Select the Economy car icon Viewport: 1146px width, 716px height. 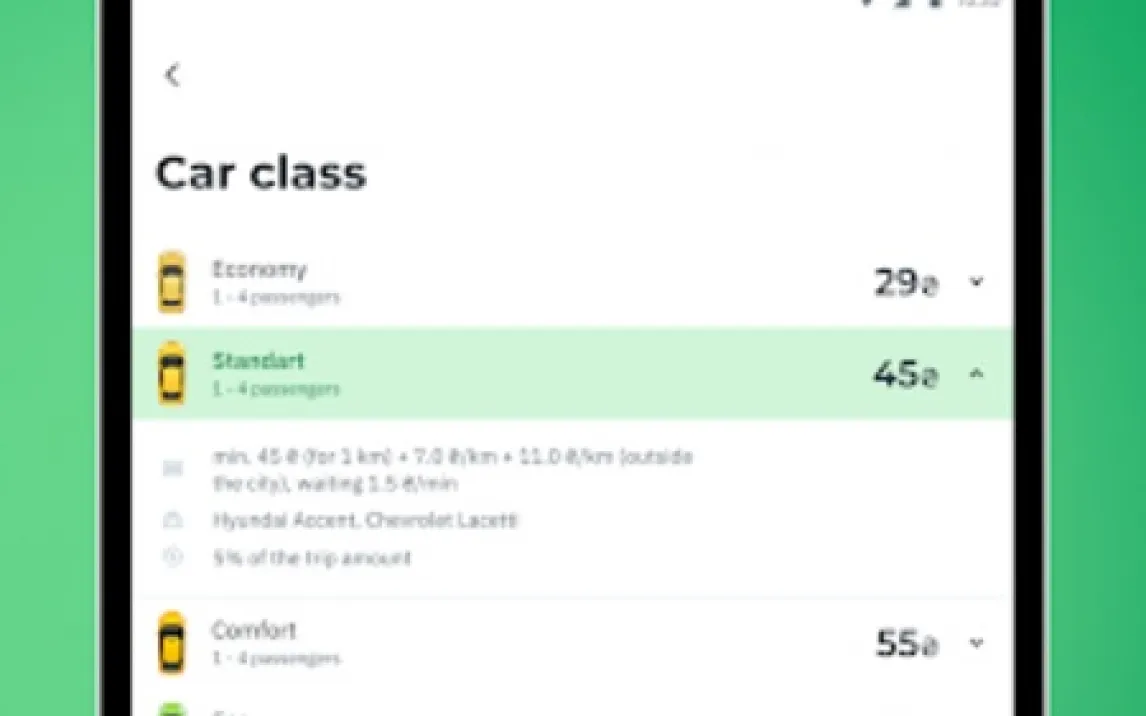click(x=172, y=282)
